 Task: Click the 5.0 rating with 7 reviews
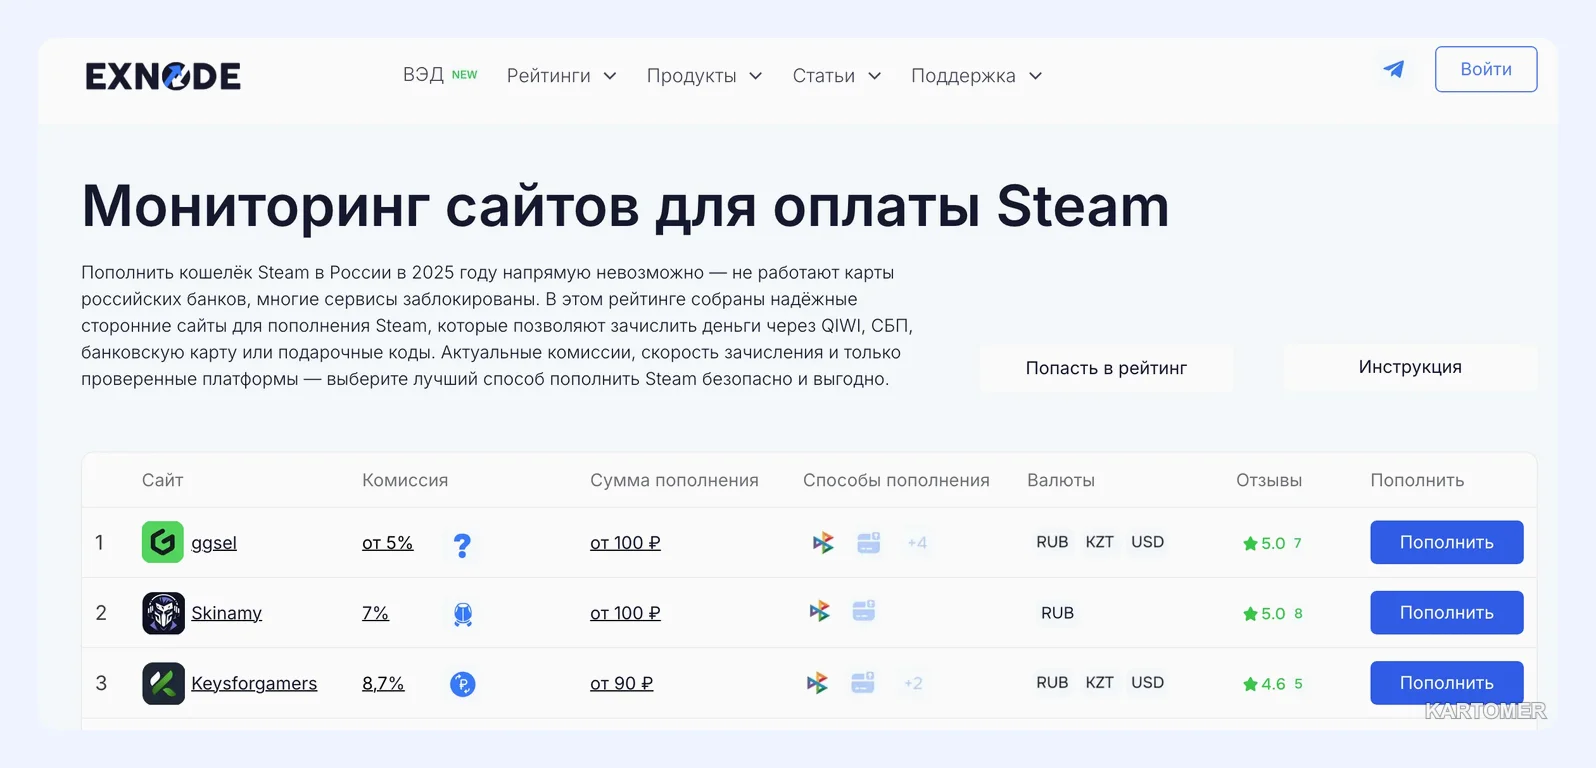(x=1272, y=543)
